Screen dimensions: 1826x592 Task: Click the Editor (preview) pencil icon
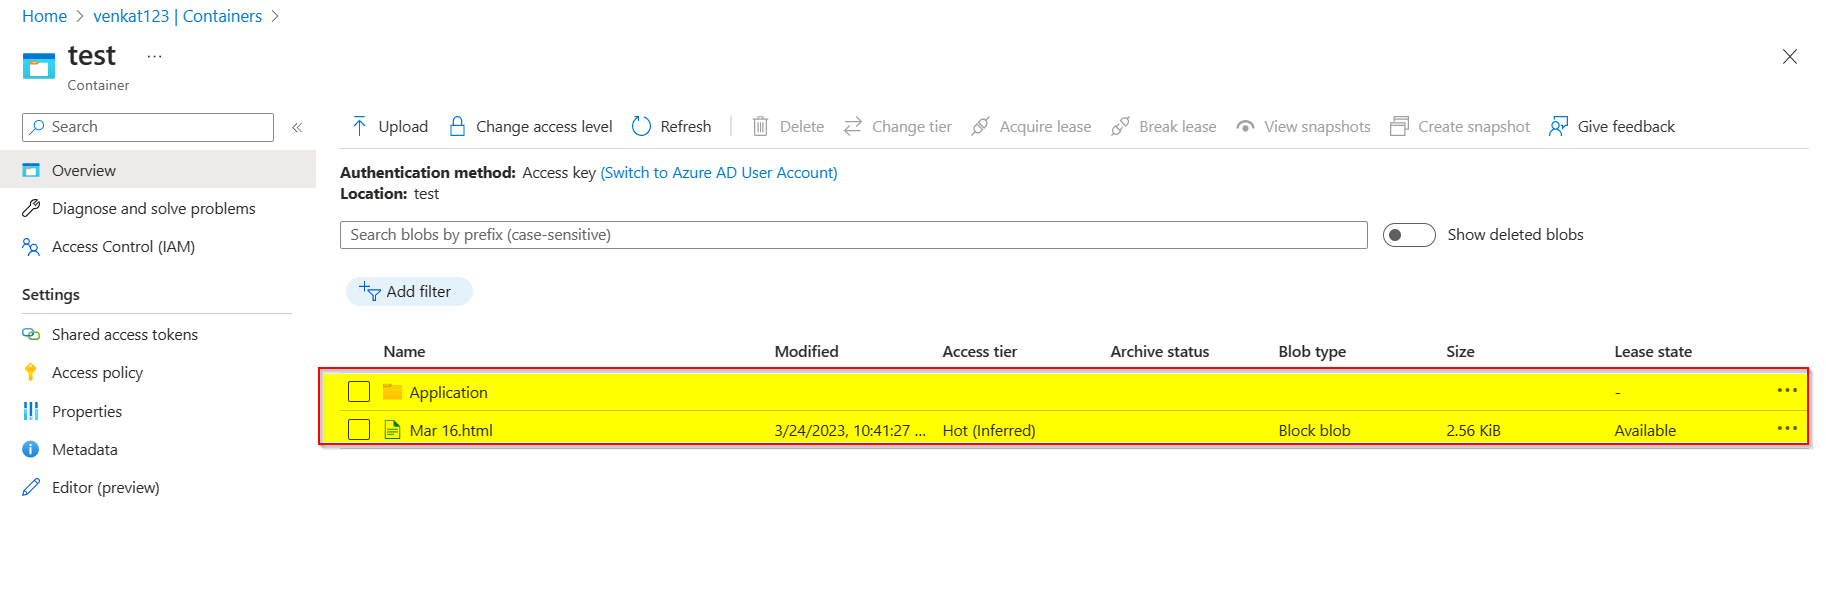(x=31, y=487)
